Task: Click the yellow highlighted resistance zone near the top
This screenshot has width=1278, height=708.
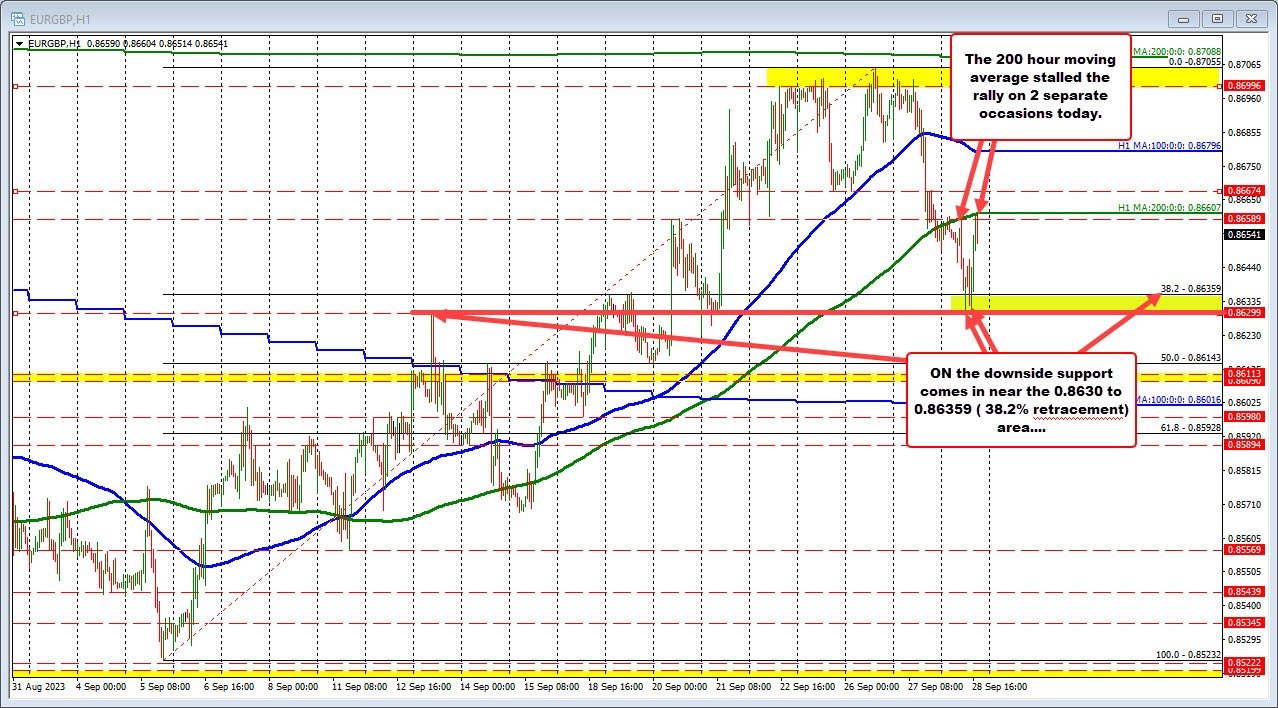Action: (860, 75)
